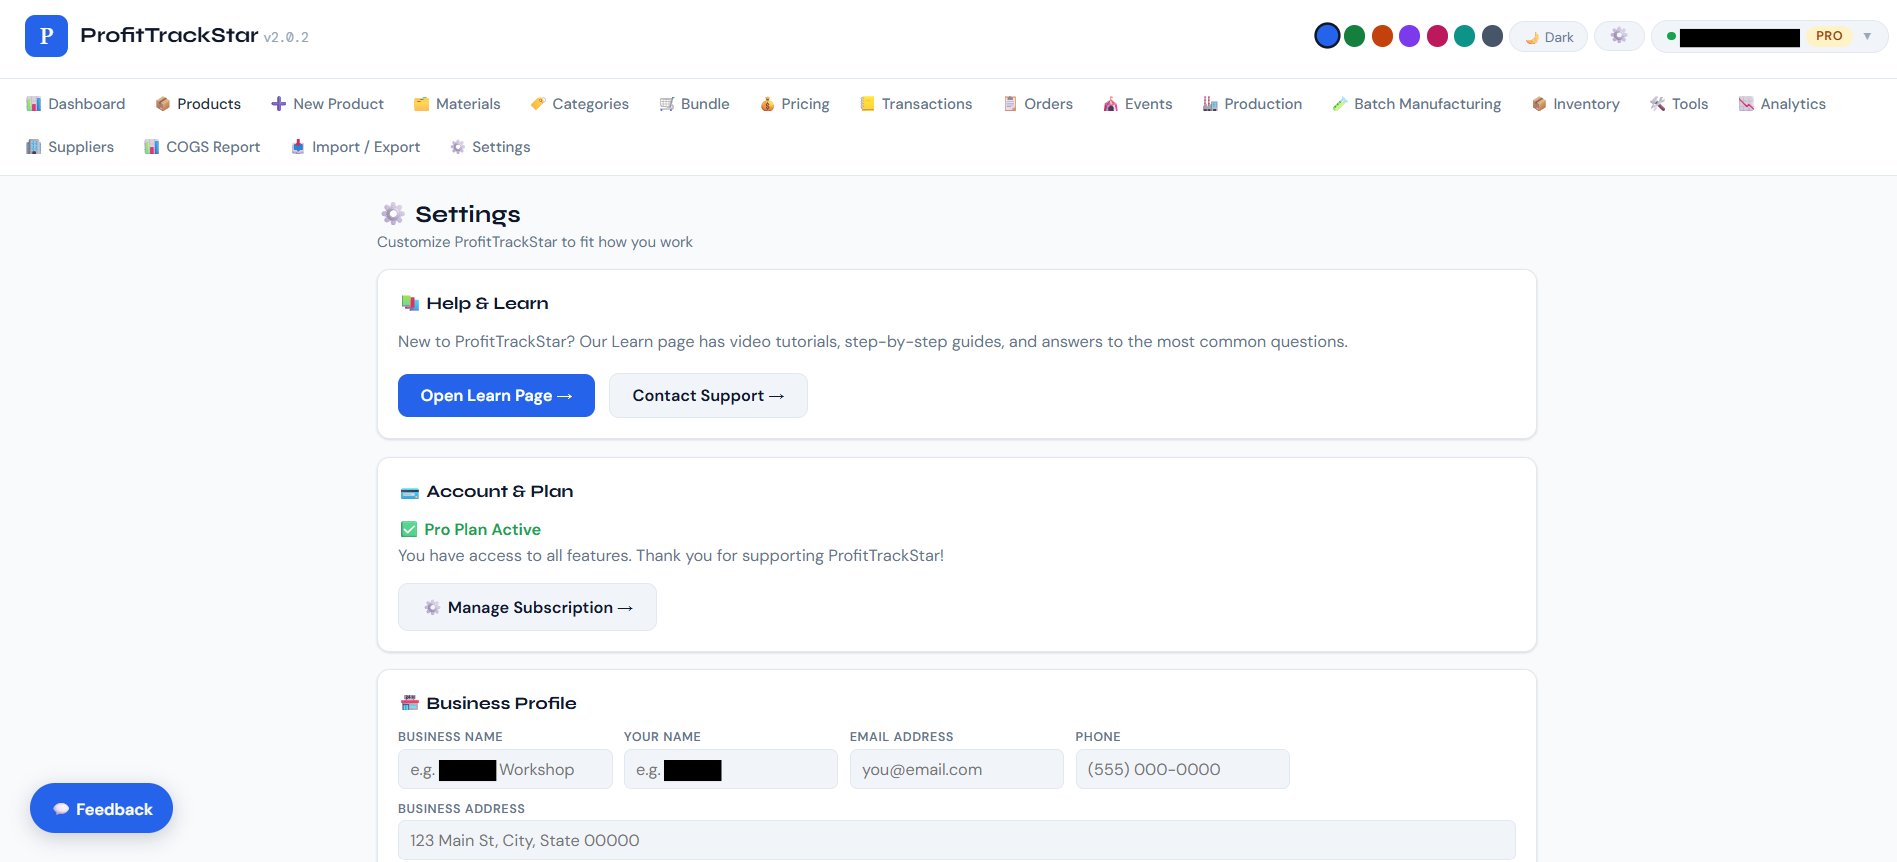
Task: Click the Contact Support button
Action: coord(708,395)
